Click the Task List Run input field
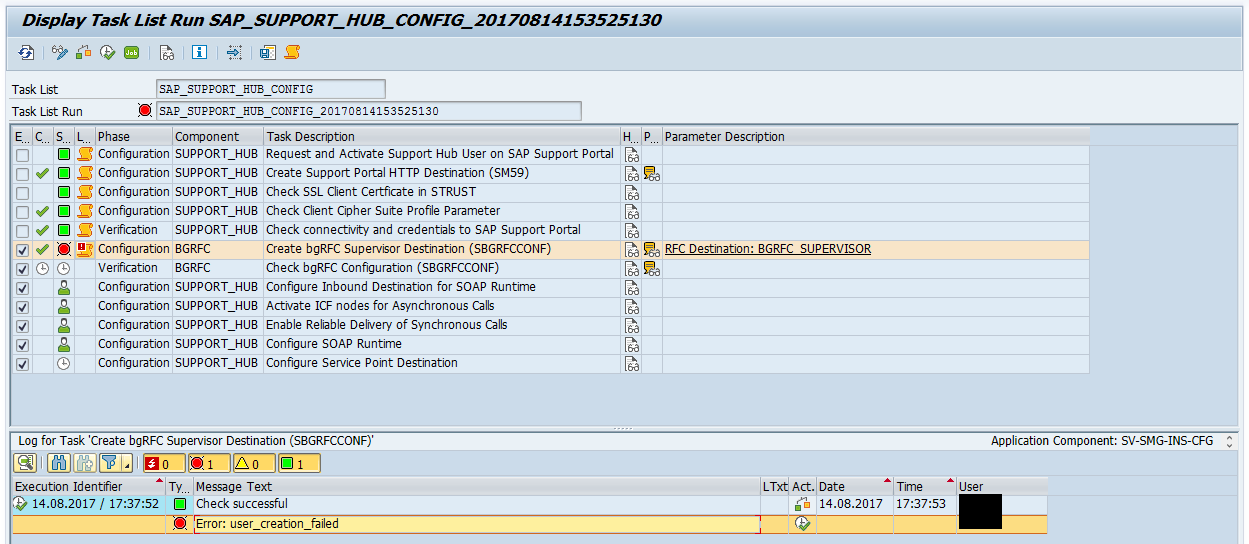This screenshot has height=544, width=1249. (369, 111)
